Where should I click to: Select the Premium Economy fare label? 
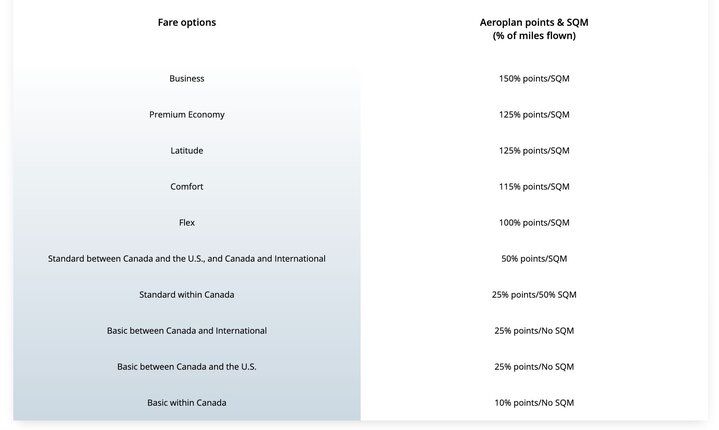187,114
